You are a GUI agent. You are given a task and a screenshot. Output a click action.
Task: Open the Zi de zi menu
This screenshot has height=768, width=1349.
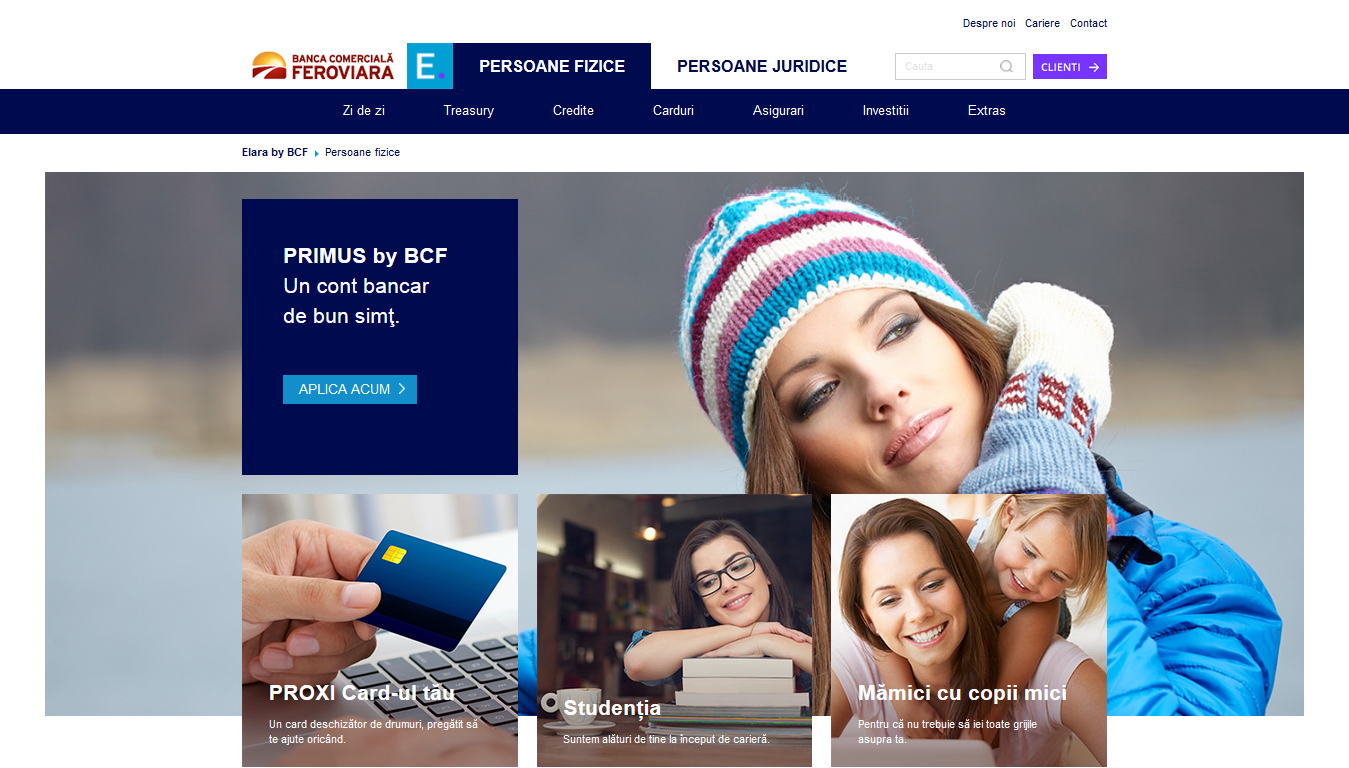[x=364, y=111]
